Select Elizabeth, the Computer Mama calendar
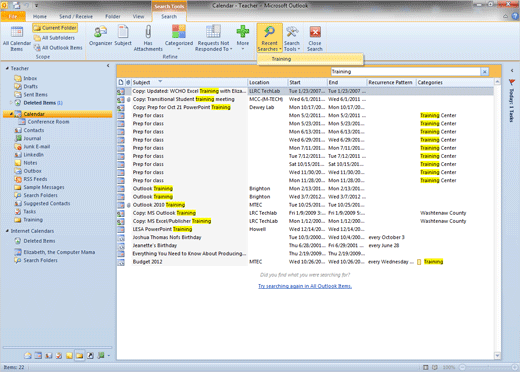Viewport: 520px width, 372px height. pos(59,252)
